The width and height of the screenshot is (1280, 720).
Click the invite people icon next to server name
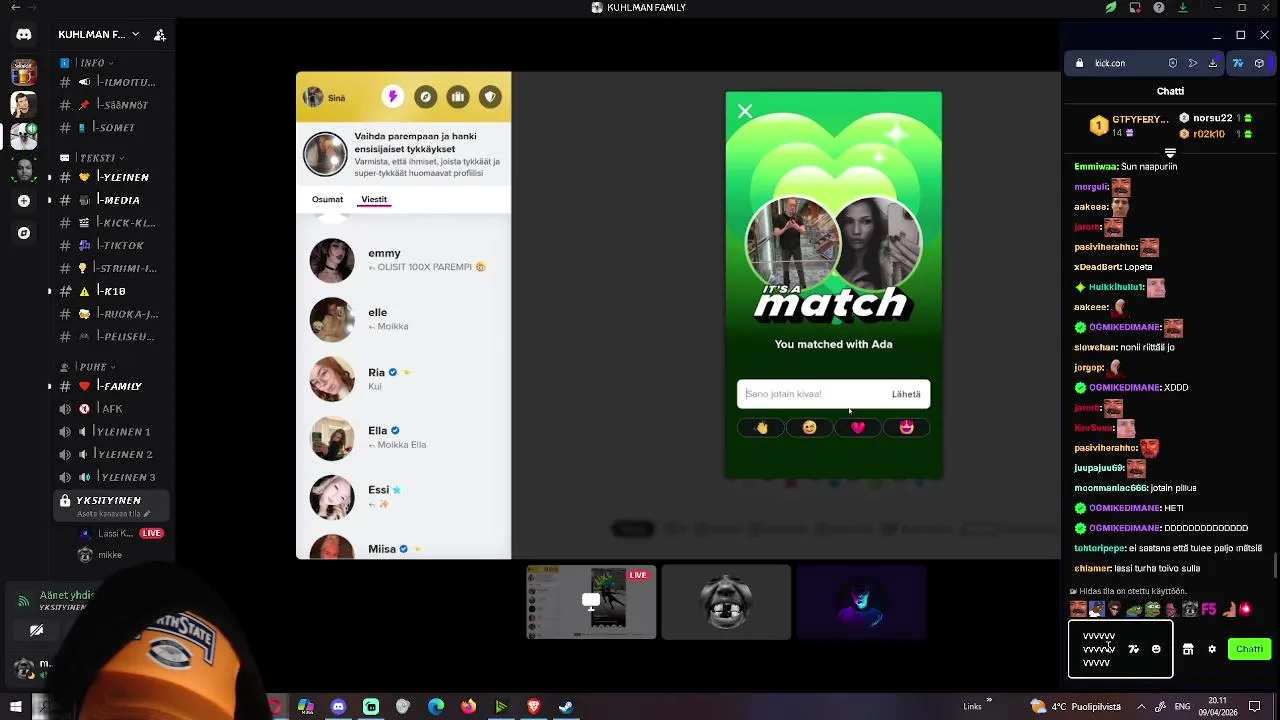coord(159,35)
